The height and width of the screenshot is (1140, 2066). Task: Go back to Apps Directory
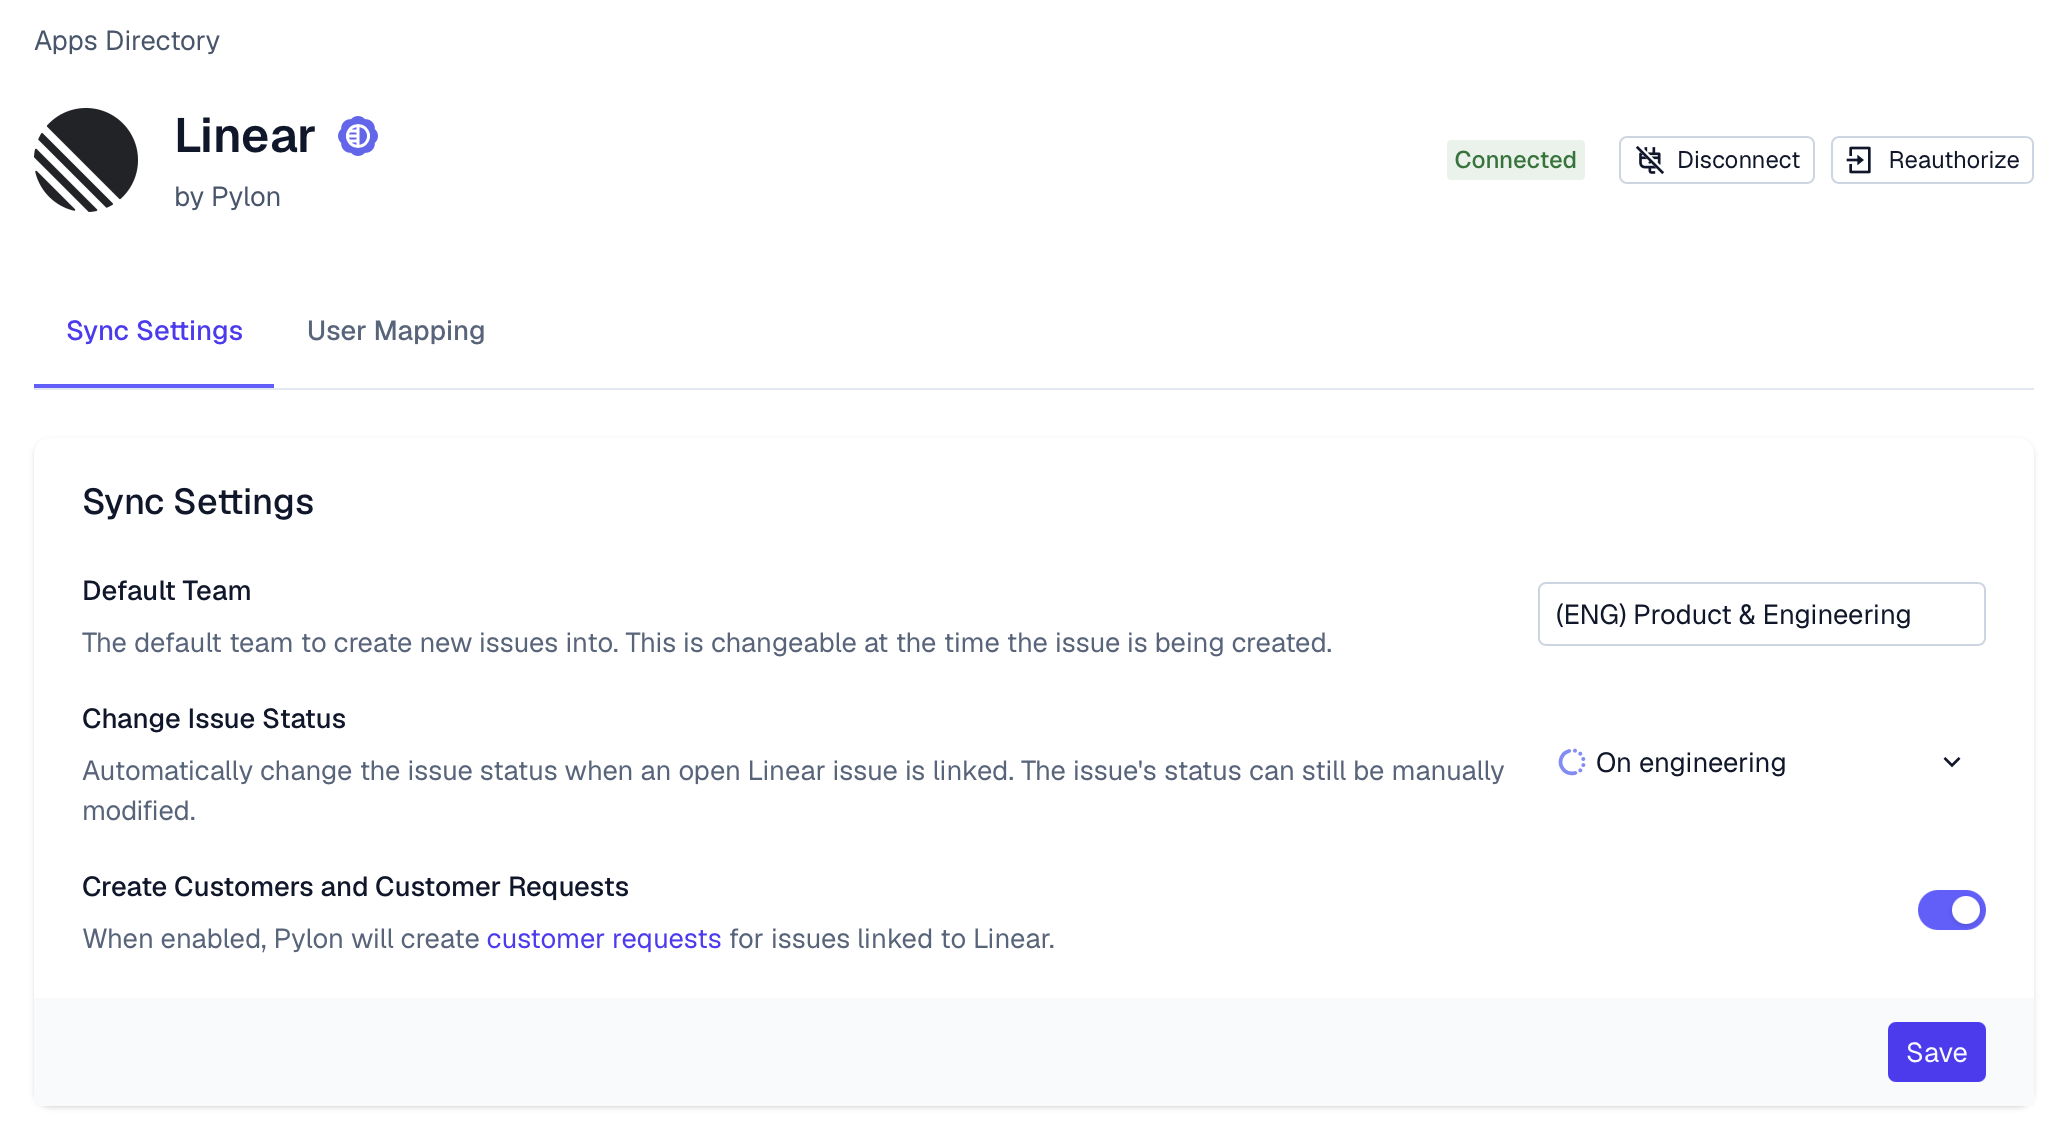coord(127,41)
